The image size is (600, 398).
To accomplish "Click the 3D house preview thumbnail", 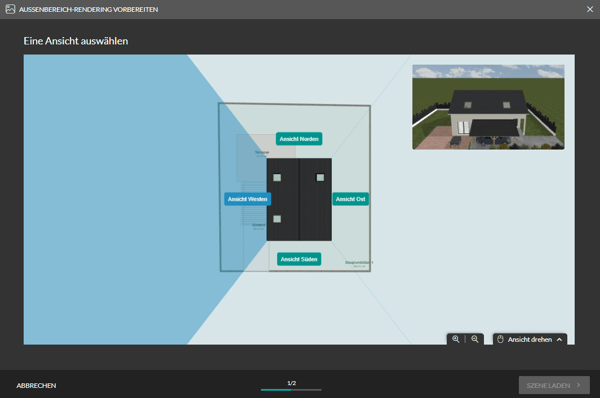I will tap(488, 107).
